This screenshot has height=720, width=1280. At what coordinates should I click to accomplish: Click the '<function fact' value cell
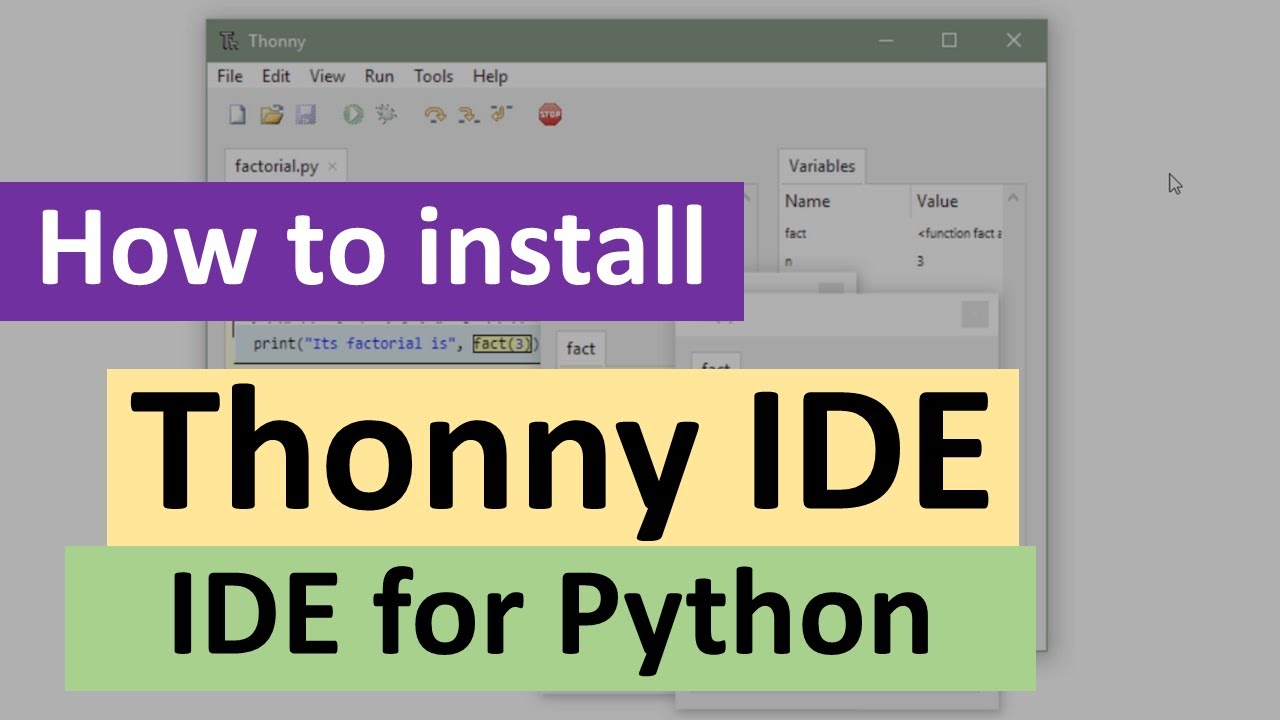959,233
